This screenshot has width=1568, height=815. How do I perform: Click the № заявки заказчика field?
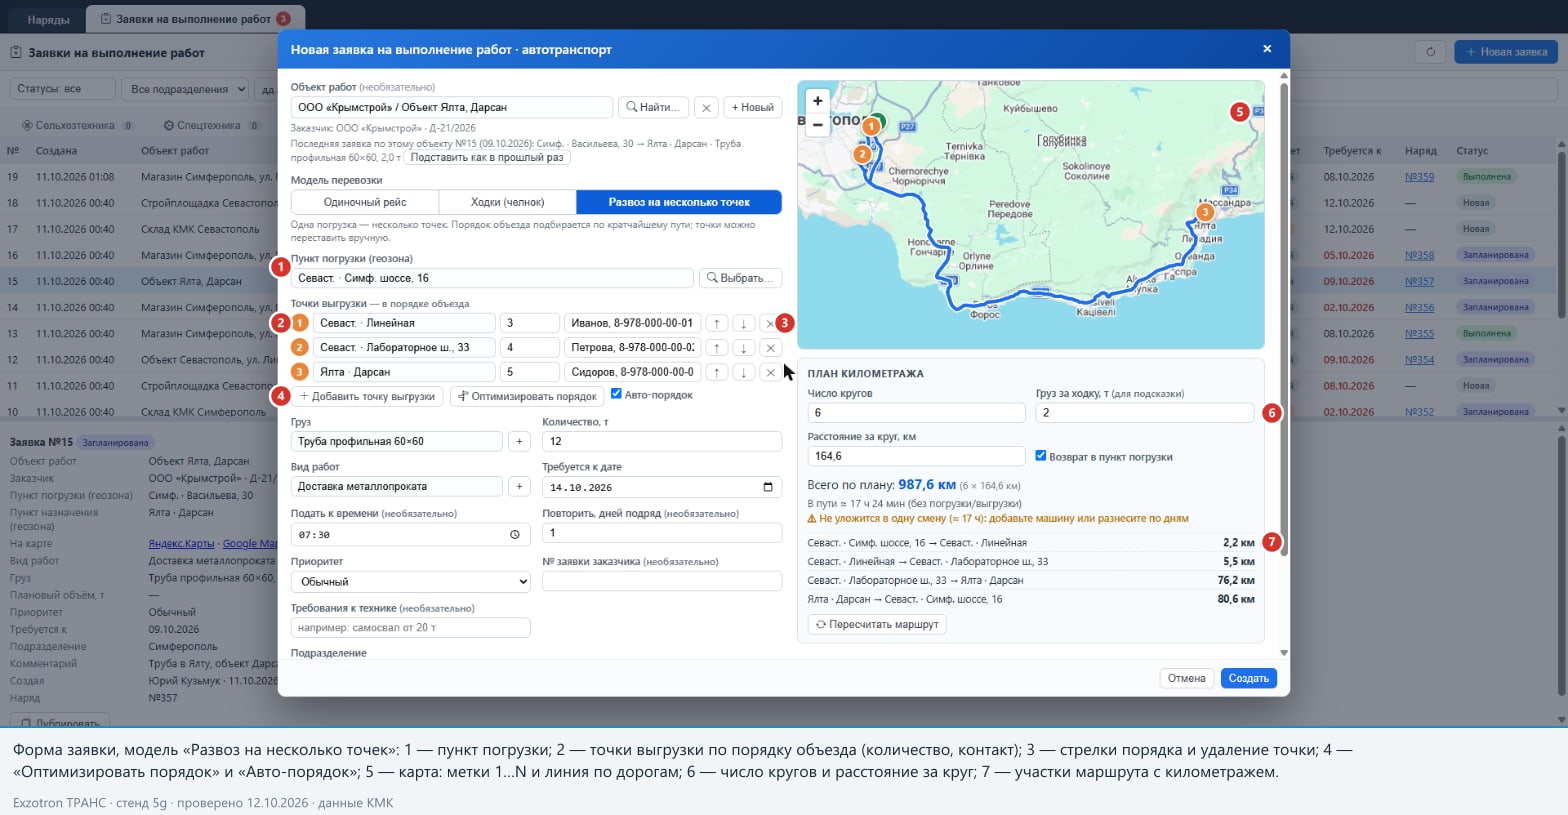(662, 581)
